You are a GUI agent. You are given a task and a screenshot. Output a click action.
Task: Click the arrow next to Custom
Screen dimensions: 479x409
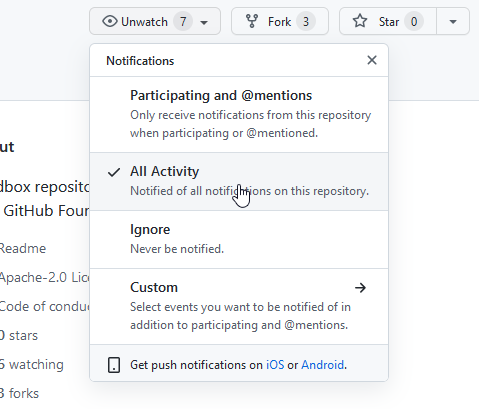click(x=360, y=287)
